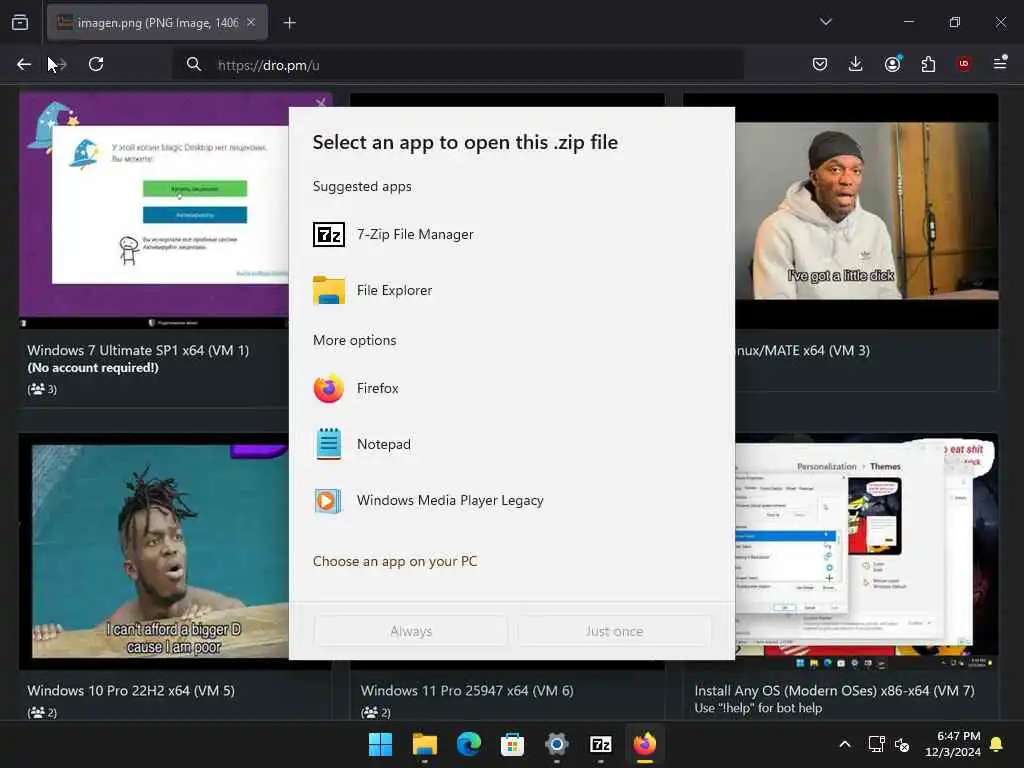The image size is (1024, 768).
Task: Switch to 7-Zip on the taskbar
Action: (600, 744)
